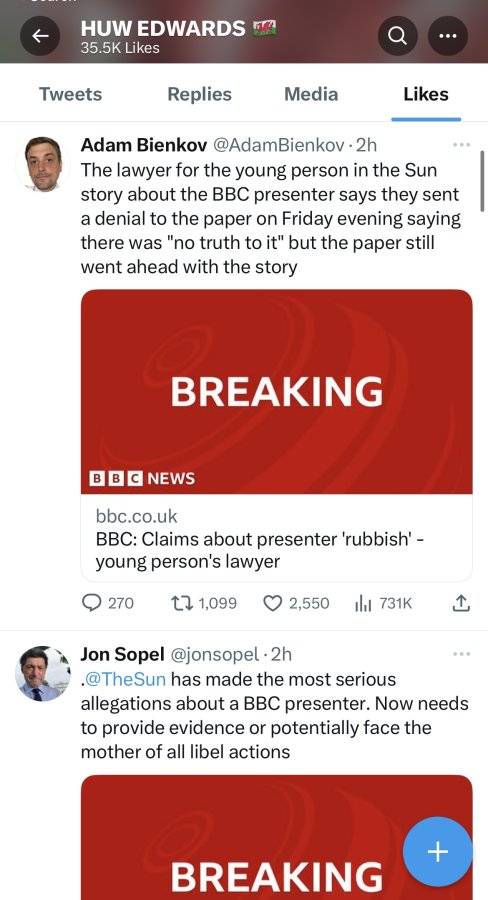Open @TheSun mention link
488x900 pixels.
123,679
